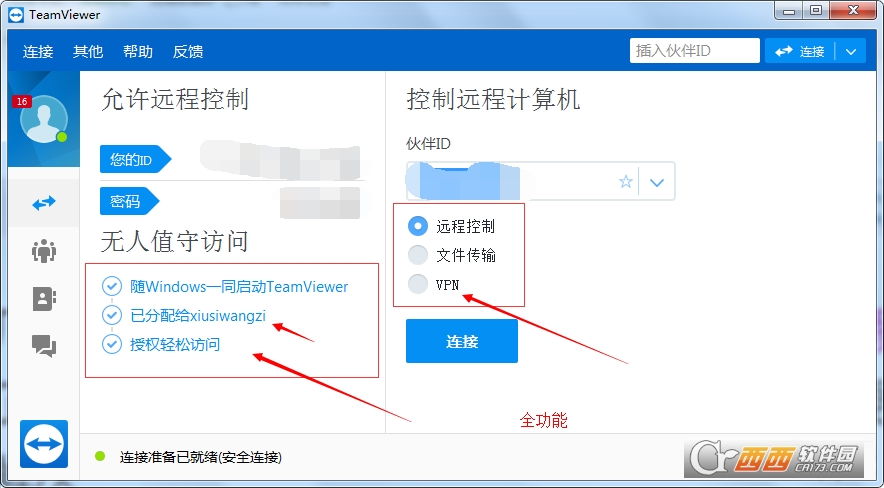Screen dimensions: 884x488
Task: Minimize the TeamViewer window
Action: pos(790,11)
